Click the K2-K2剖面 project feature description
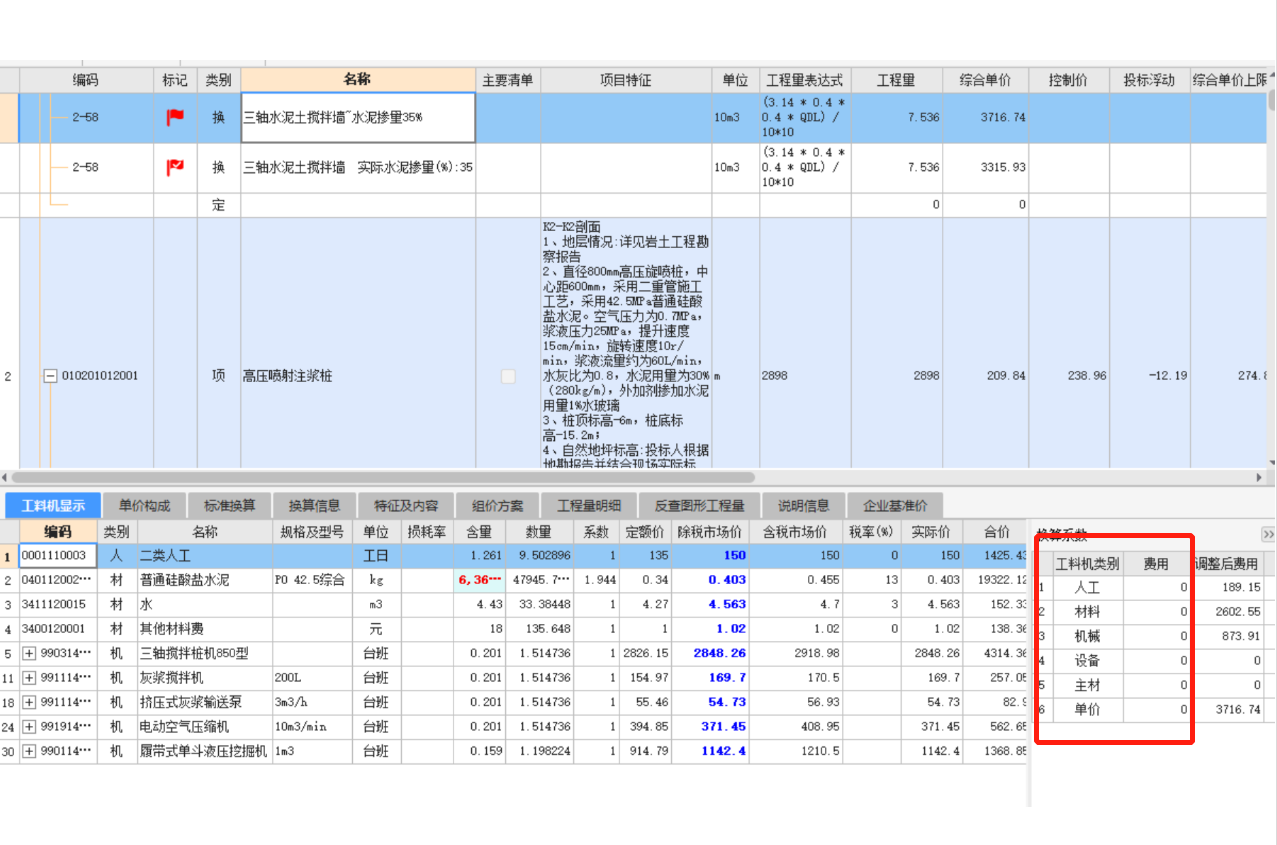This screenshot has height=845, width=1277. [626, 343]
